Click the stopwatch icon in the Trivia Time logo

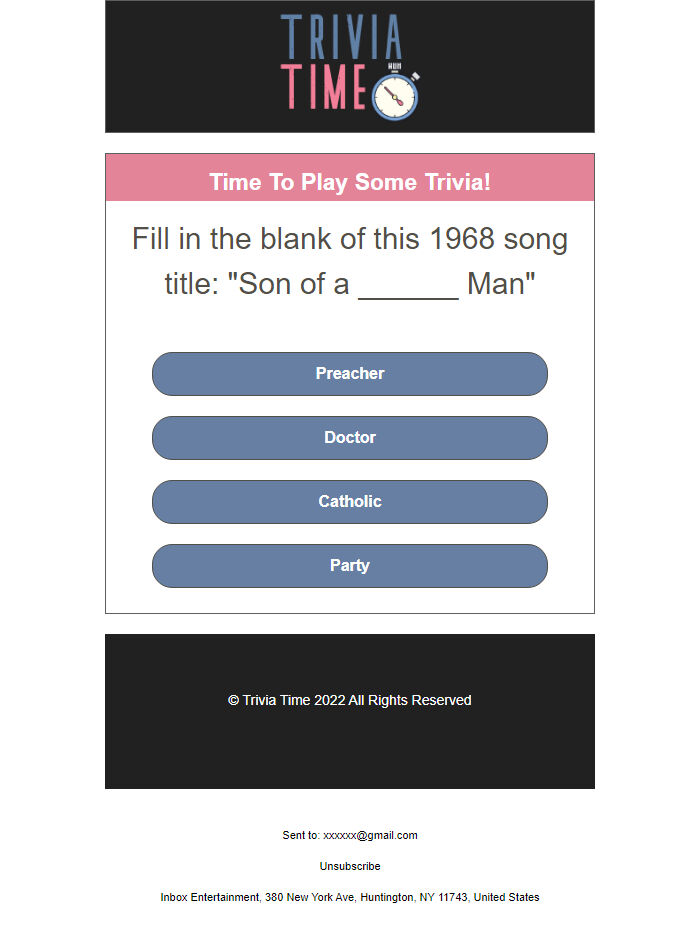tap(394, 96)
